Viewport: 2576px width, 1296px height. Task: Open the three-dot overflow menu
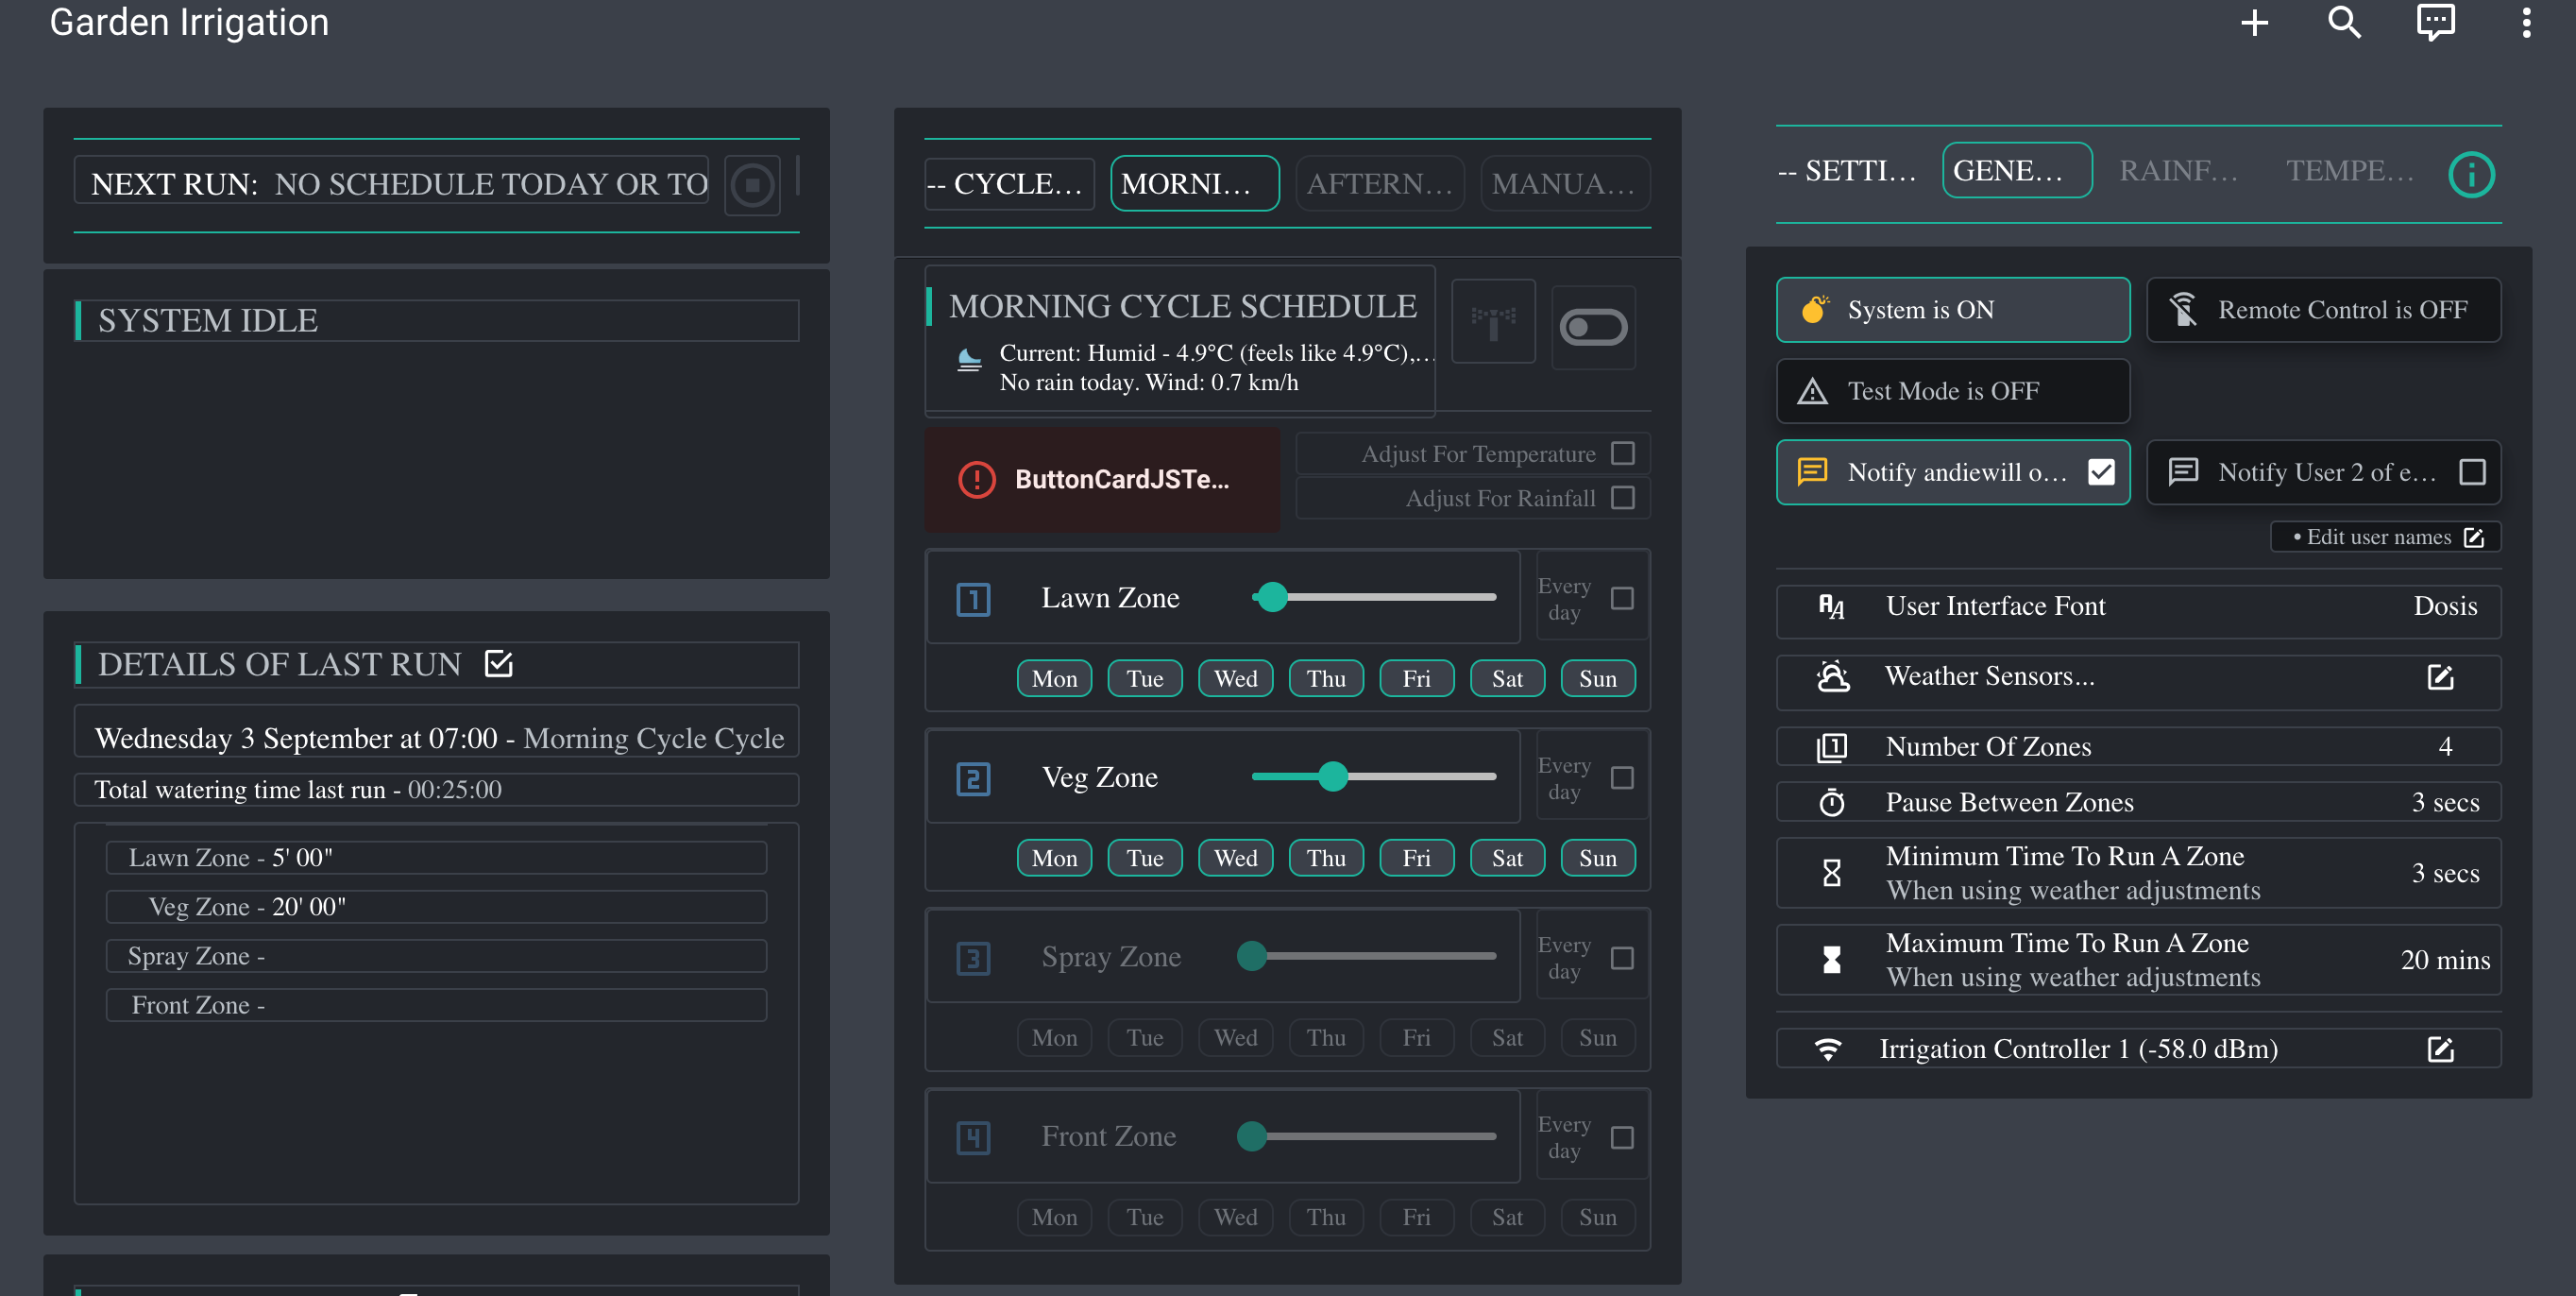pyautogui.click(x=2526, y=23)
